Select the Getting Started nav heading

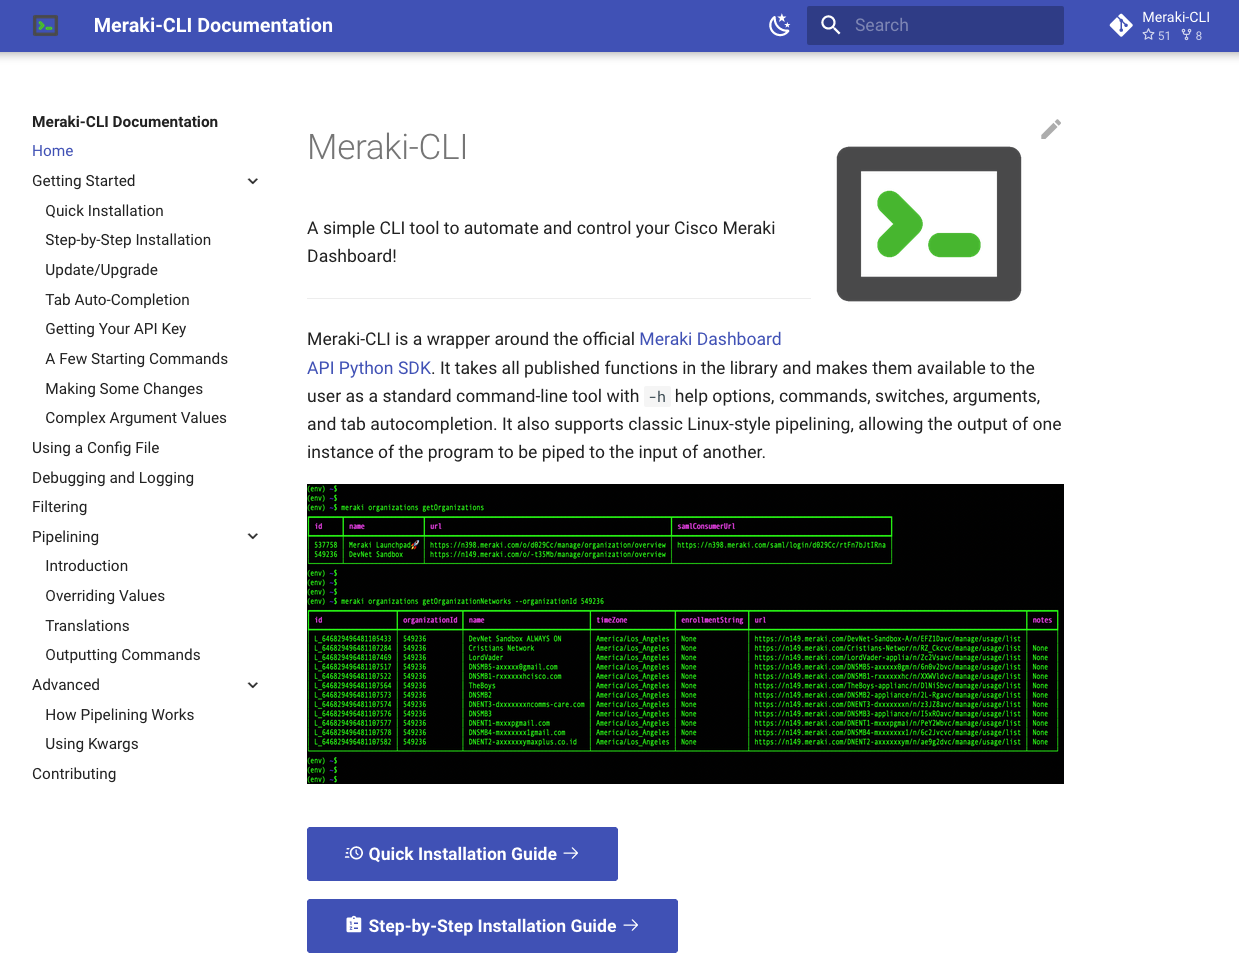(x=84, y=181)
